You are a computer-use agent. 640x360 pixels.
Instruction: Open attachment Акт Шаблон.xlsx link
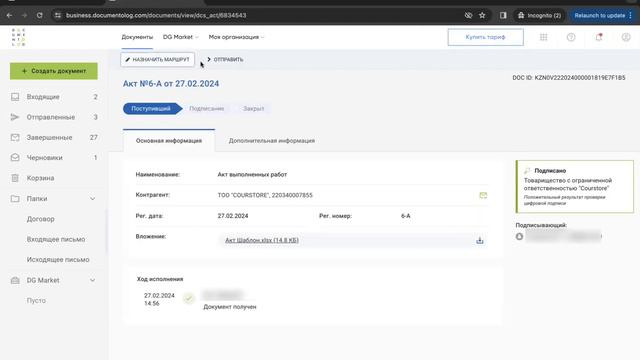pyautogui.click(x=262, y=240)
